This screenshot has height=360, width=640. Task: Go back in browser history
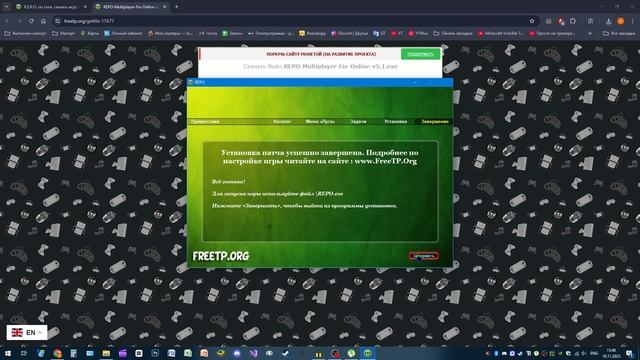7,21
